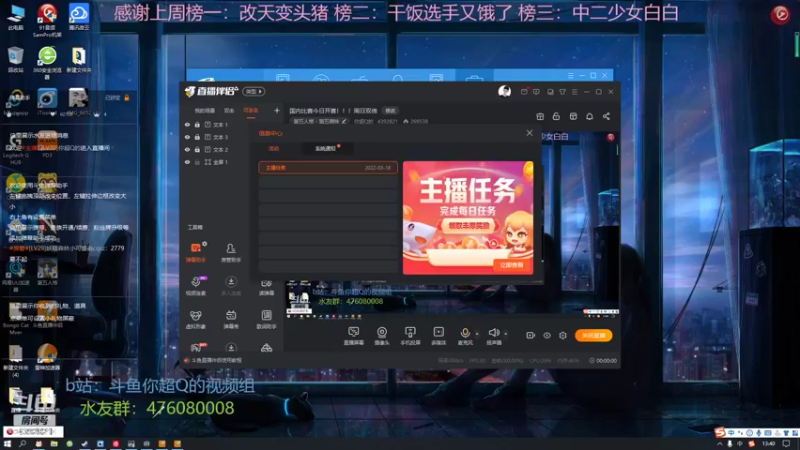Open the 主播任务 promotional banner image
This screenshot has height=450, width=800.
click(x=468, y=218)
